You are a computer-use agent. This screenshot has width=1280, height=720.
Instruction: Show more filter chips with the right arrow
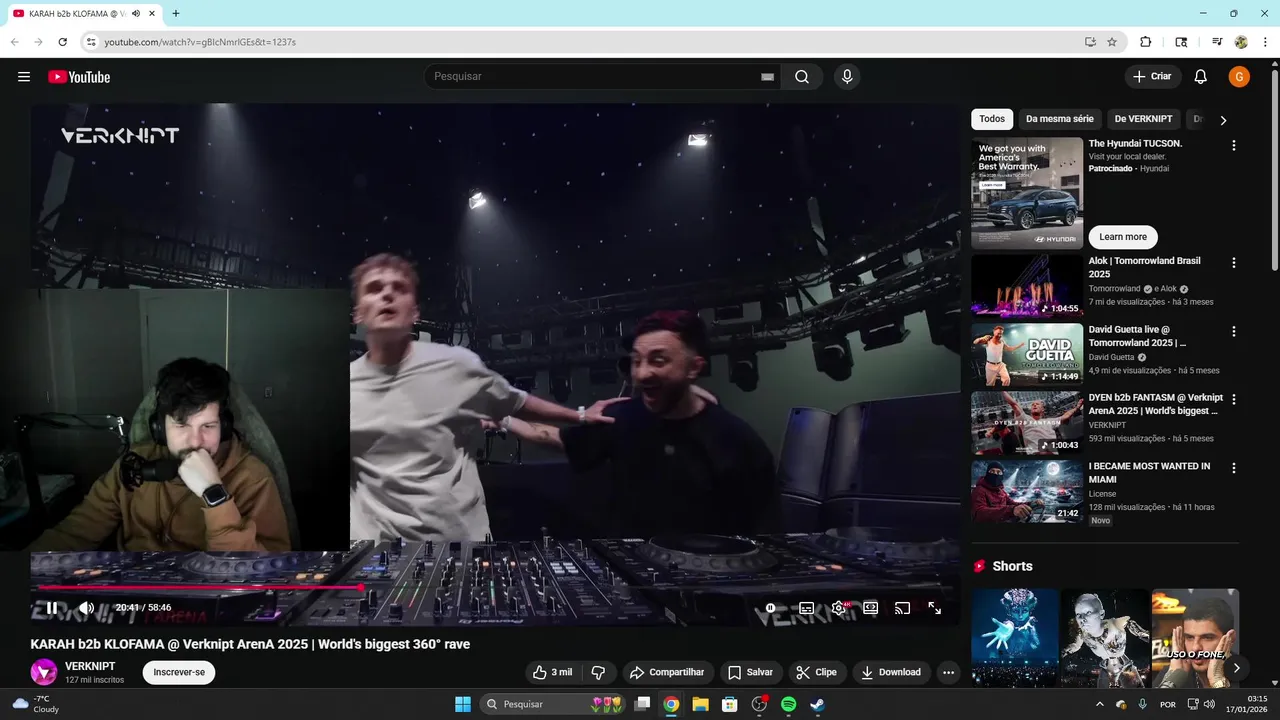[x=1223, y=120]
